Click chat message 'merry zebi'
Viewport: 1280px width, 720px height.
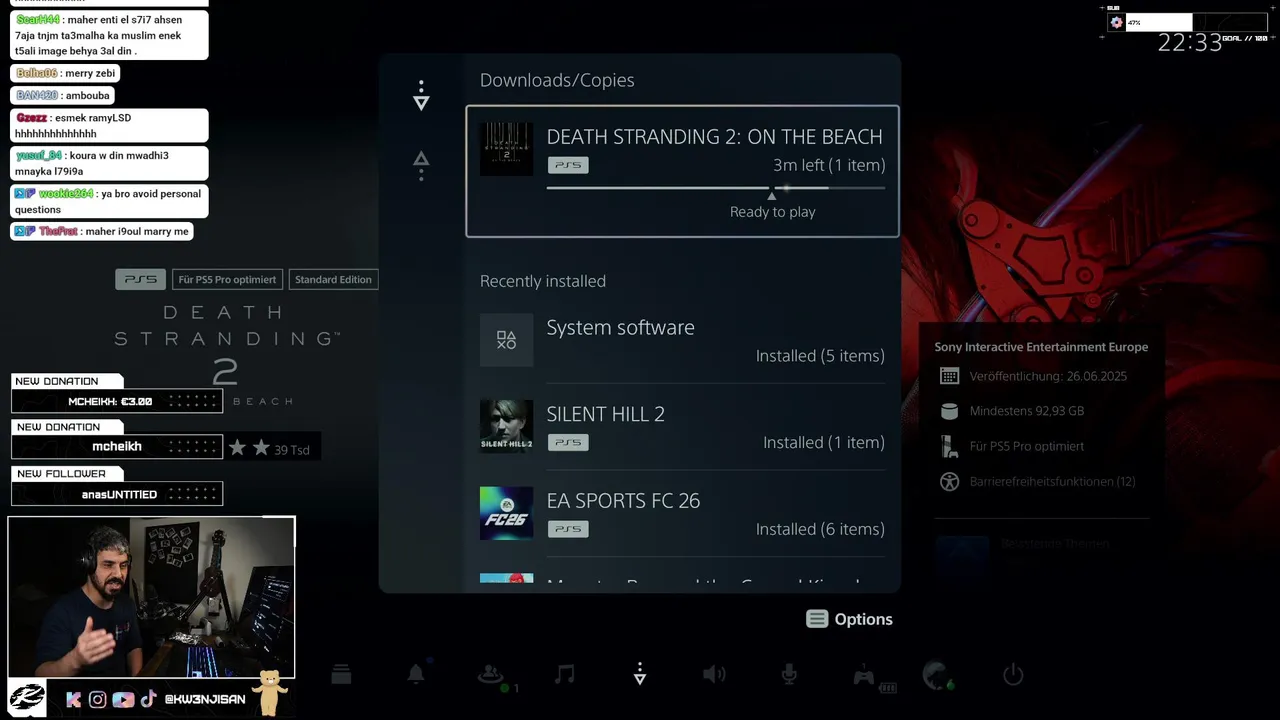(65, 73)
